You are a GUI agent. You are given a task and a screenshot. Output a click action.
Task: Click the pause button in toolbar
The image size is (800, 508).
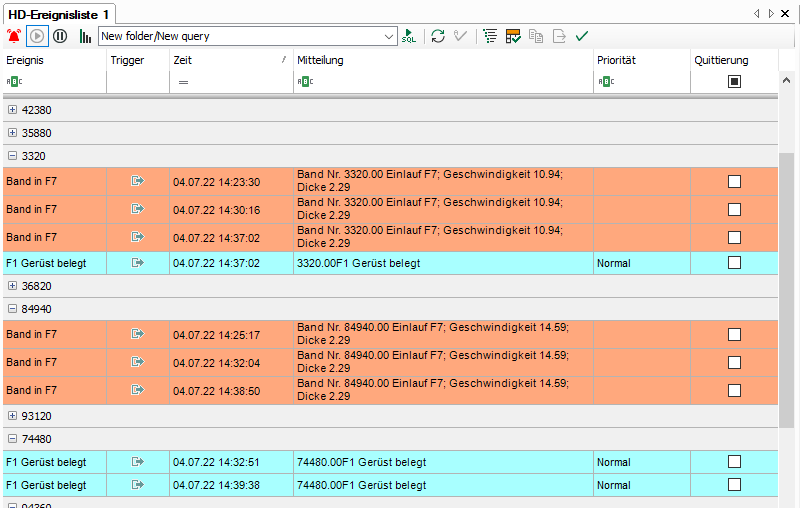pyautogui.click(x=60, y=36)
